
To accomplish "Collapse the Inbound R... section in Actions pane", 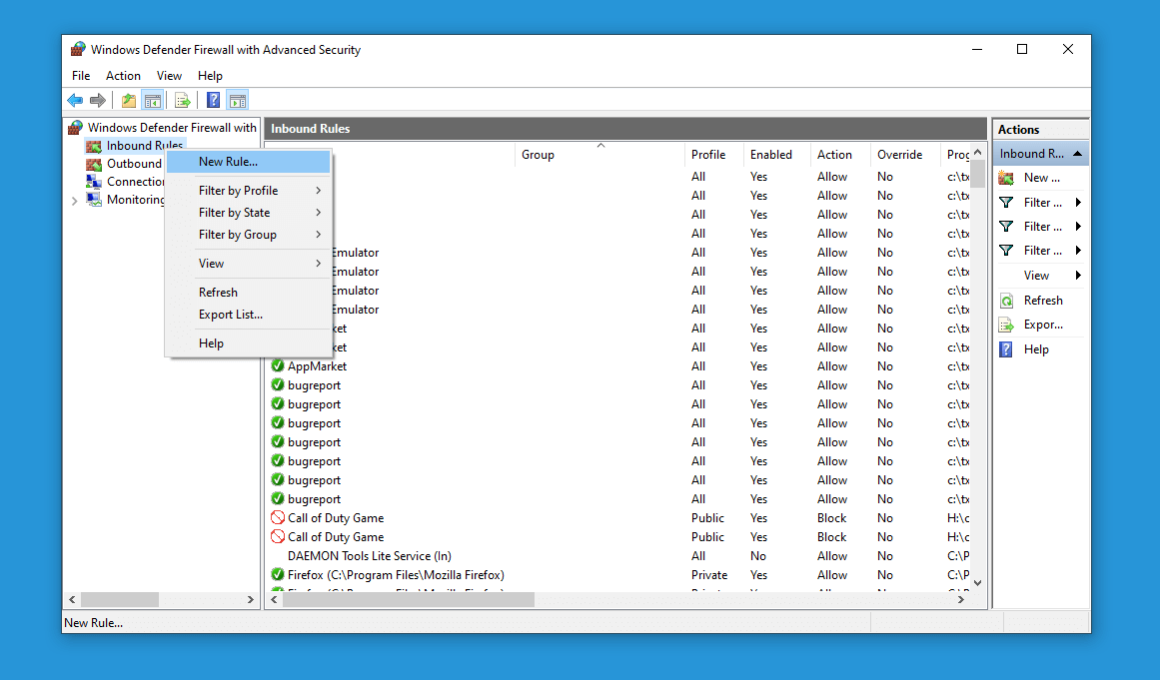I will tap(1078, 154).
